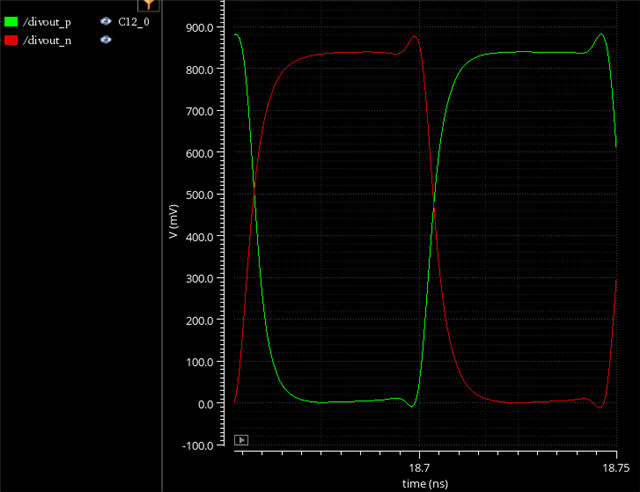Select the /divout_n signal name
640x492 pixels.
(x=47, y=40)
